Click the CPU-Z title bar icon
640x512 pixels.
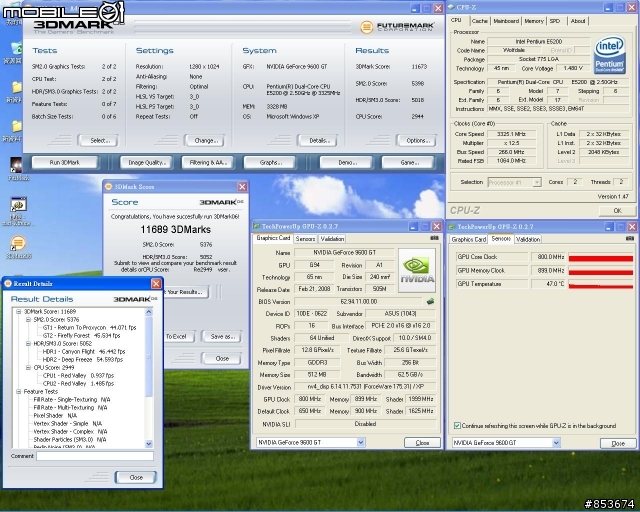[451, 7]
